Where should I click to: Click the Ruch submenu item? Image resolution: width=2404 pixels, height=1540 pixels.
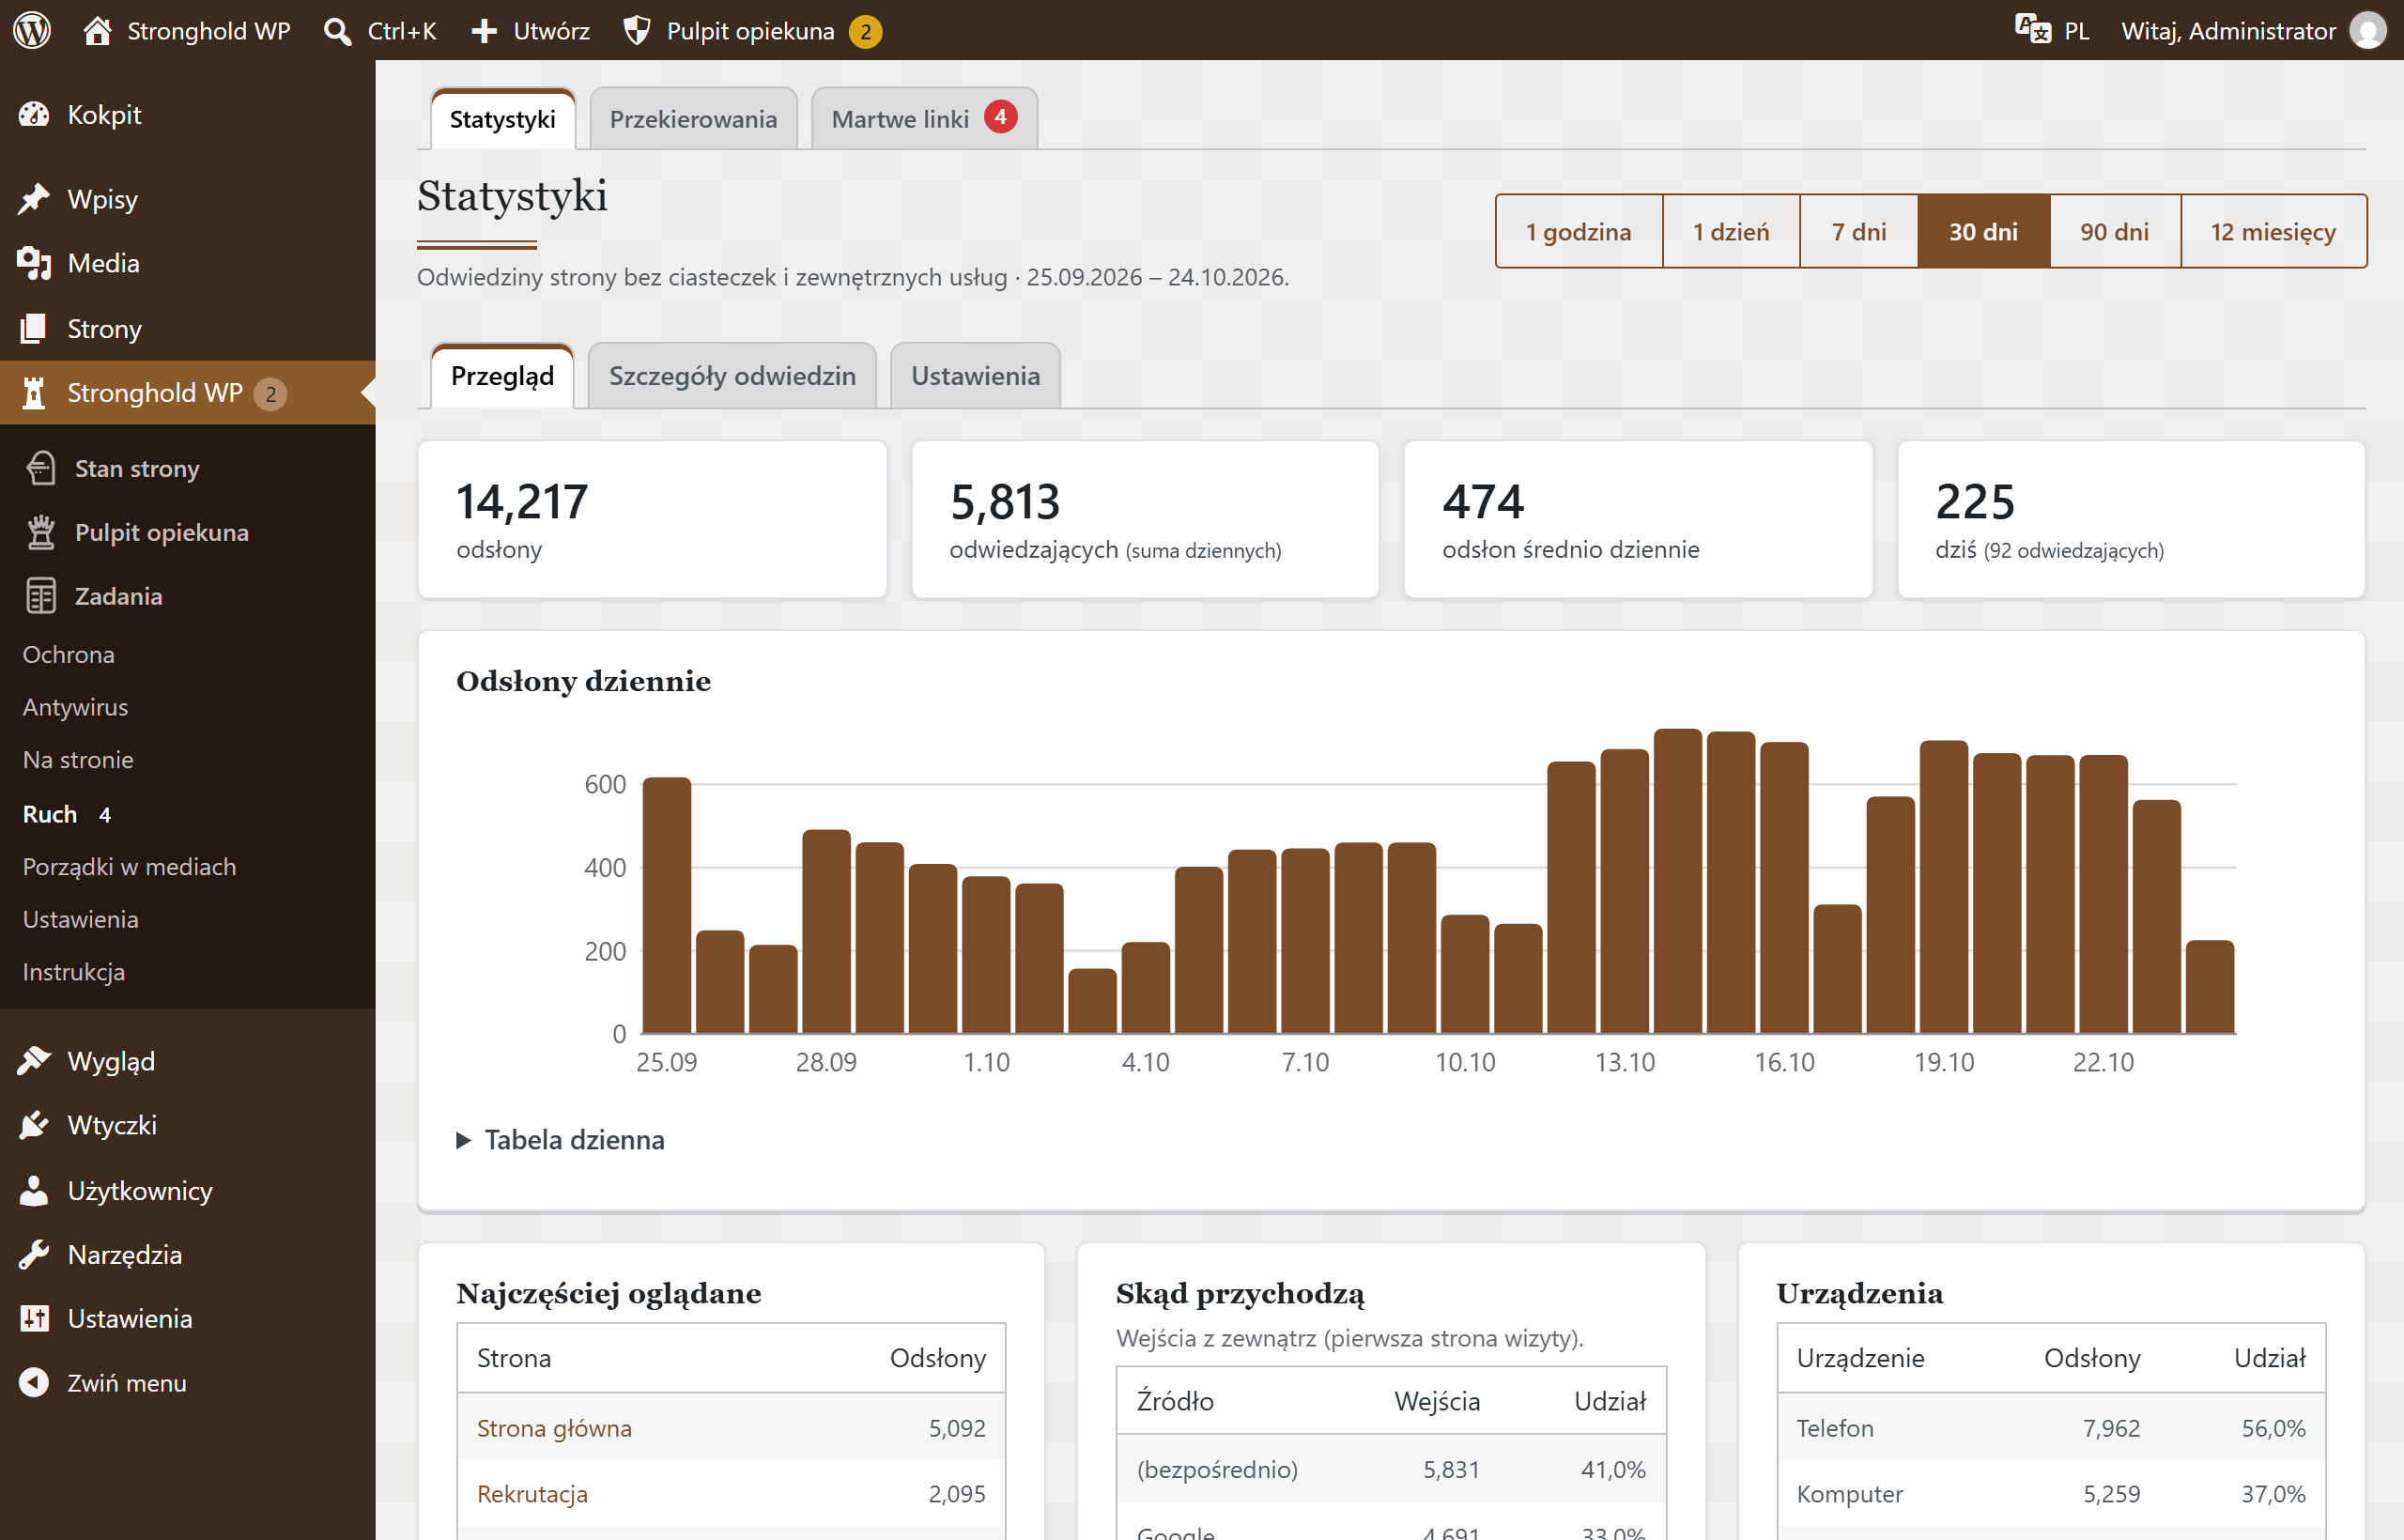[66, 814]
